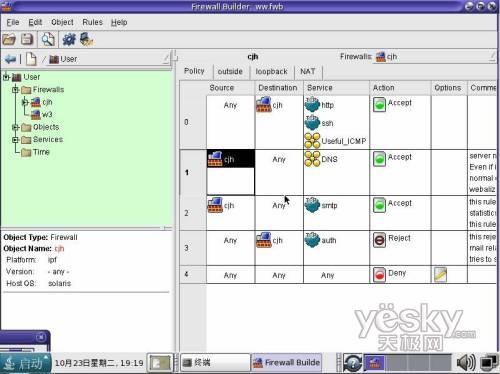This screenshot has width=500, height=374.
Task: Select cjh destination in rule 0
Action: pos(269,105)
